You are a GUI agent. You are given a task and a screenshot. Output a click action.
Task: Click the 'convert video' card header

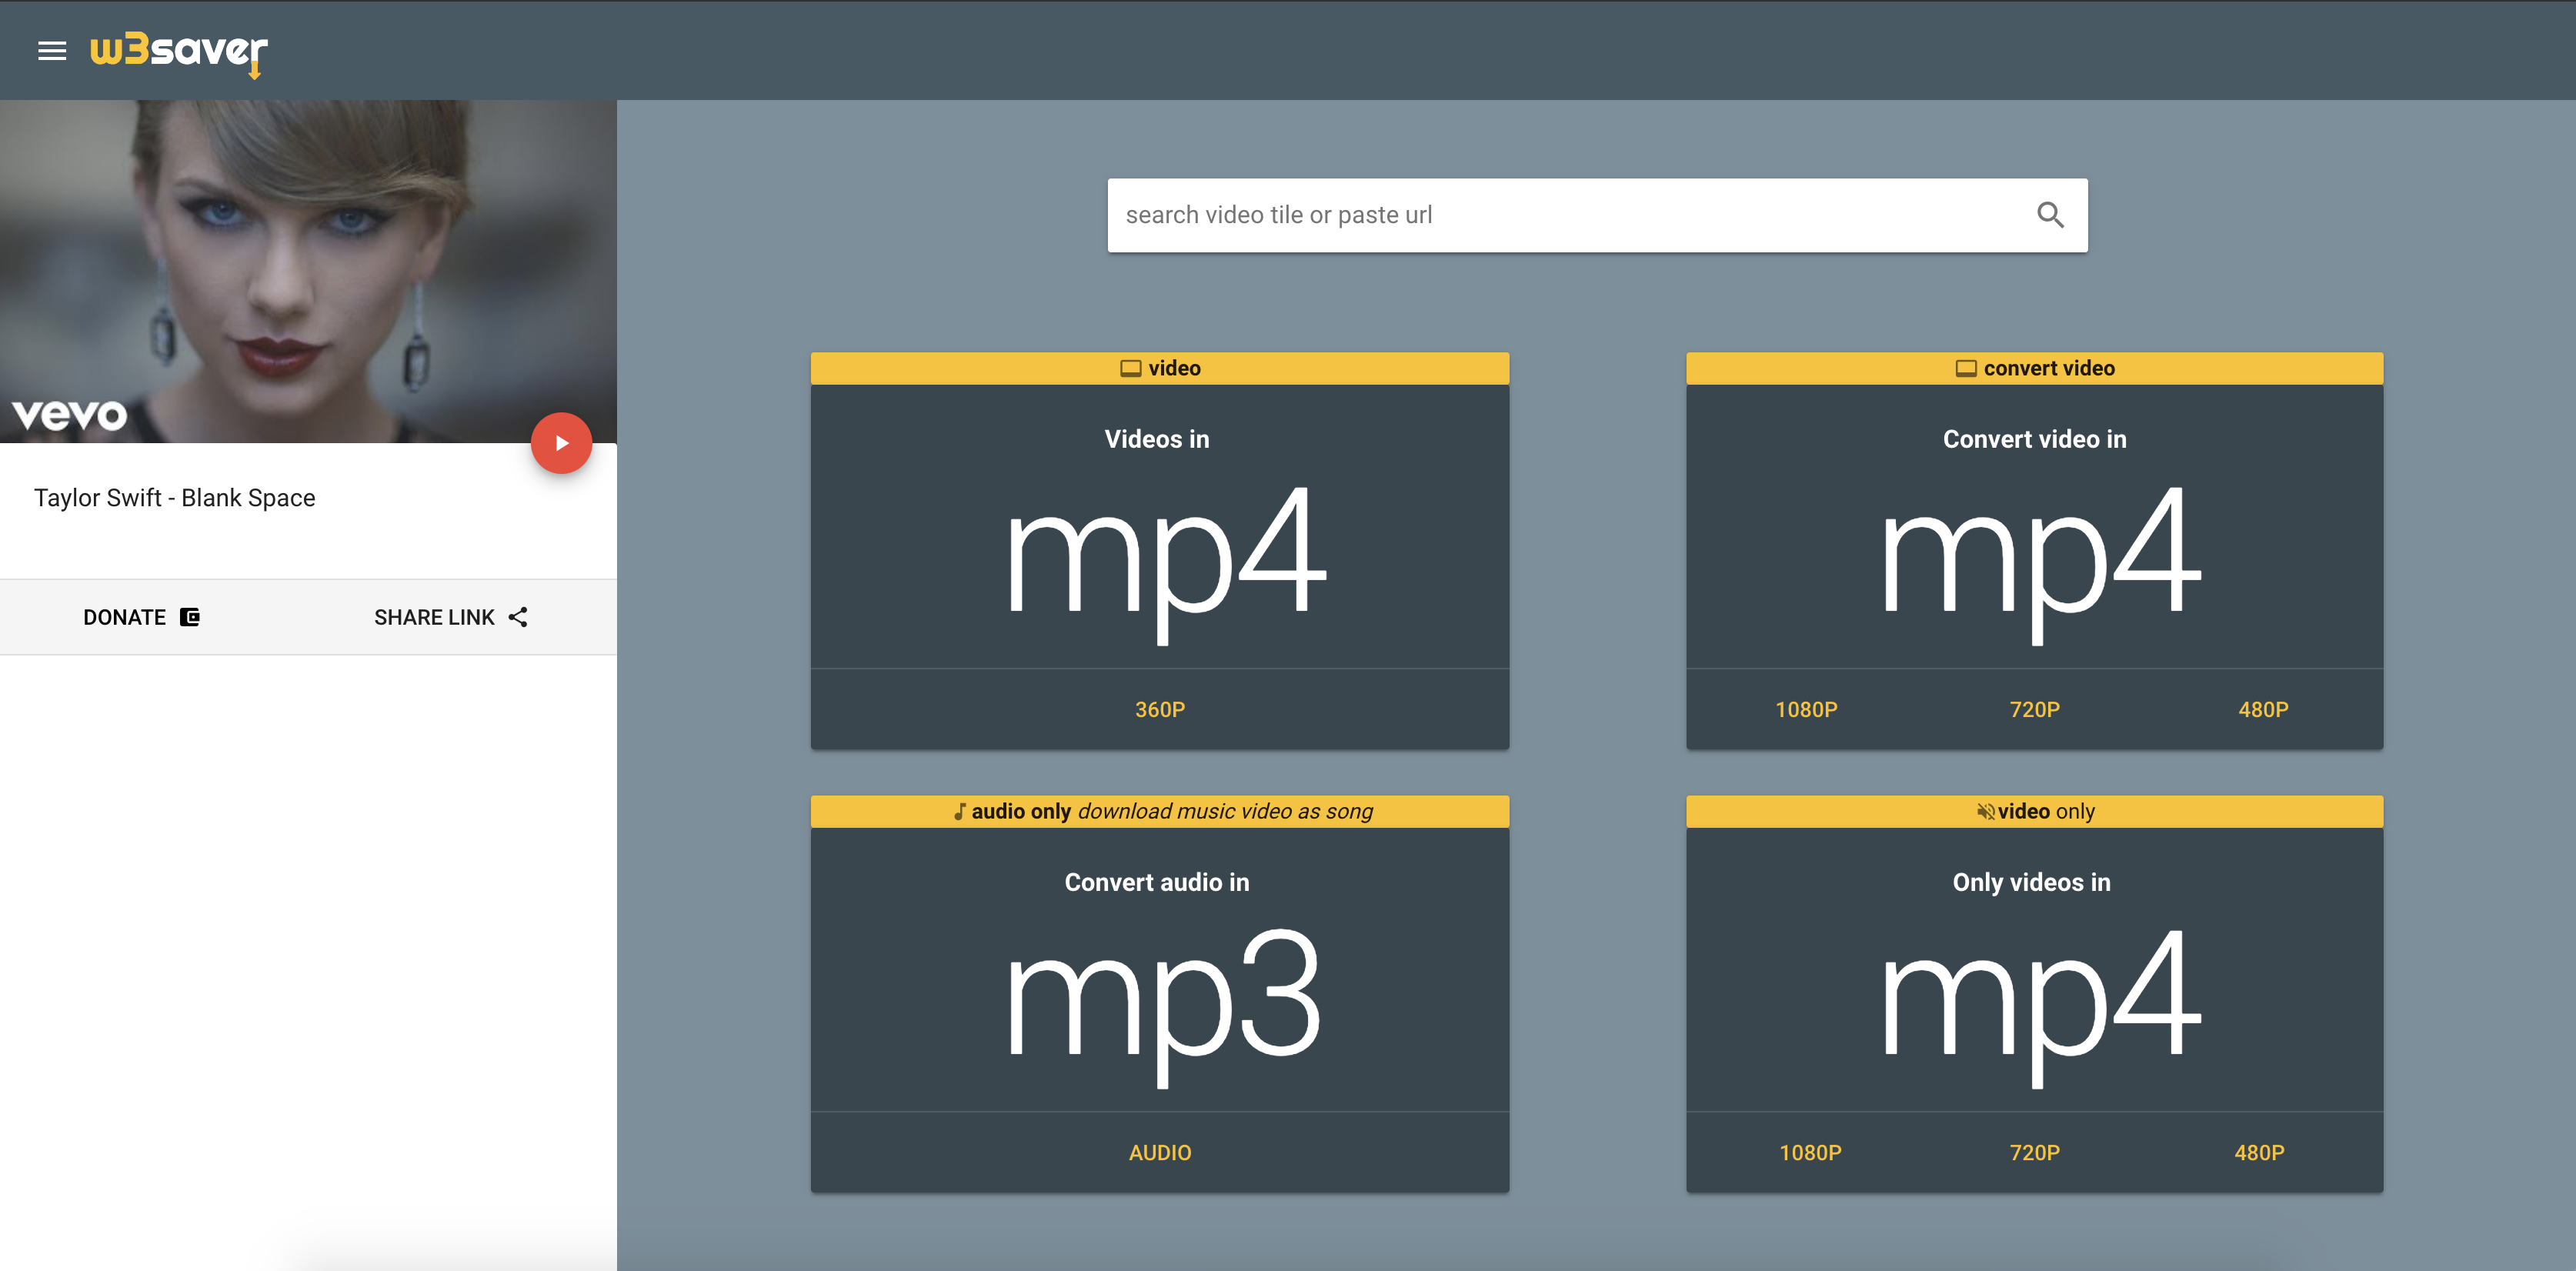(x=2035, y=368)
